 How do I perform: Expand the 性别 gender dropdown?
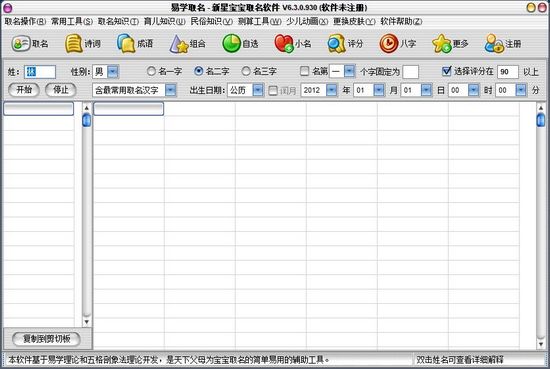113,72
